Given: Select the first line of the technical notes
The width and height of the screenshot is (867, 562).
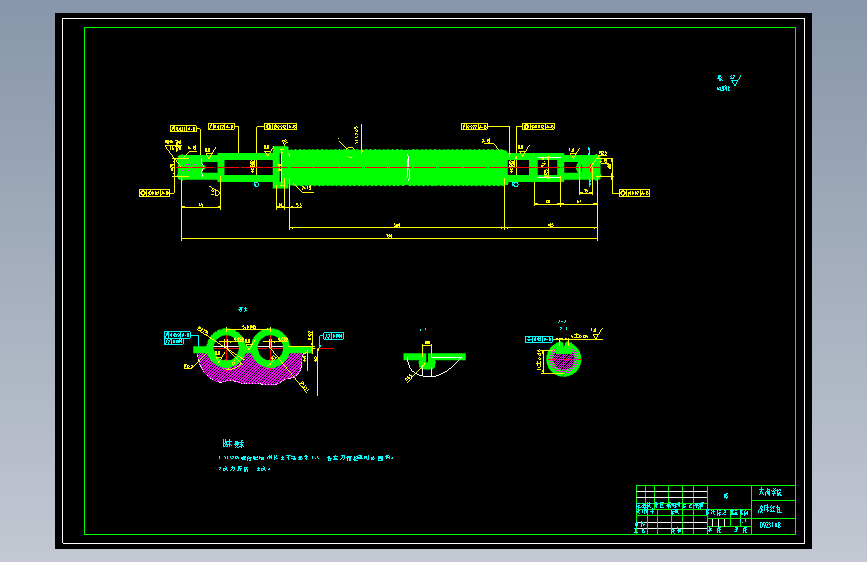Looking at the screenshot, I should [306, 458].
